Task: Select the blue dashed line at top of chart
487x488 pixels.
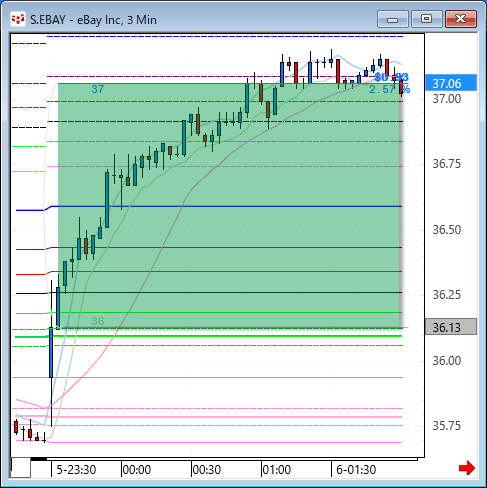Action: (225, 36)
